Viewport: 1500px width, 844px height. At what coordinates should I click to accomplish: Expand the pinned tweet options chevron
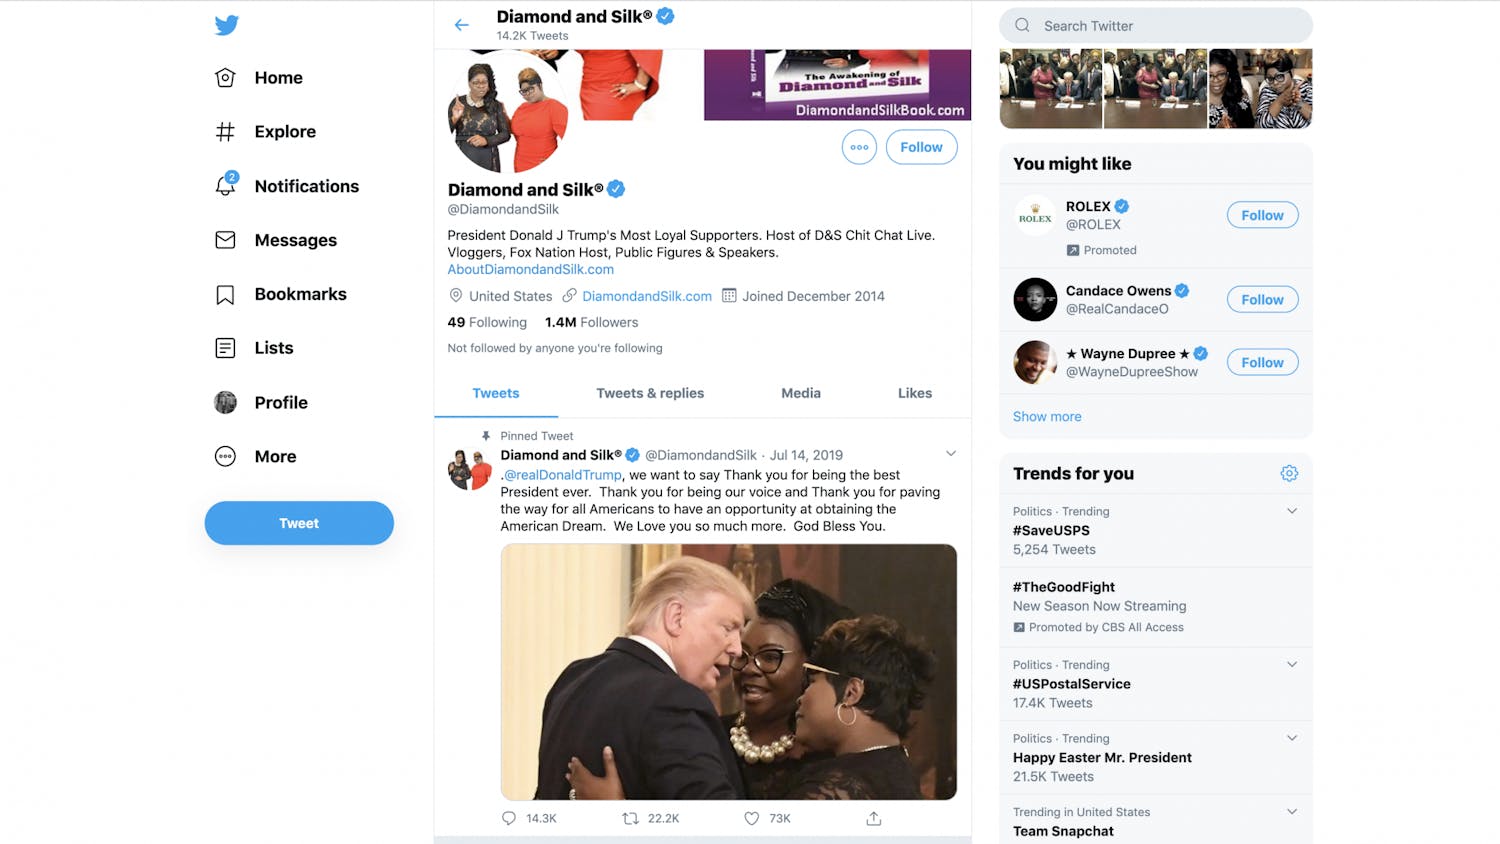coord(951,454)
